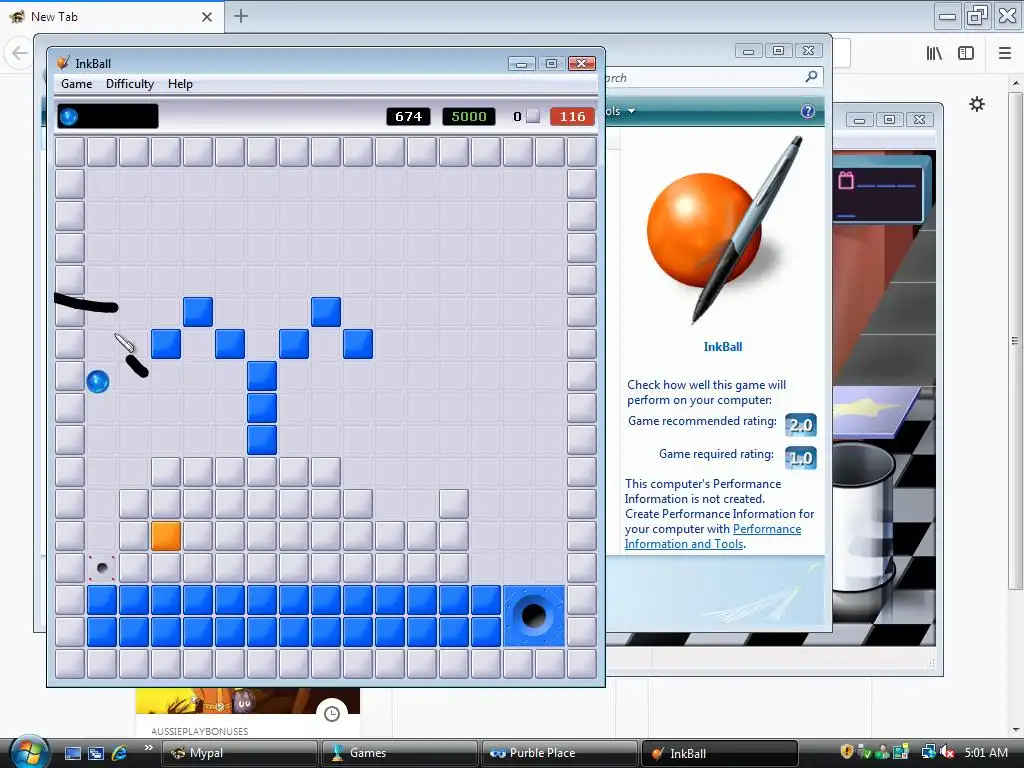1024x768 pixels.
Task: Open the browser library icon
Action: tap(934, 53)
